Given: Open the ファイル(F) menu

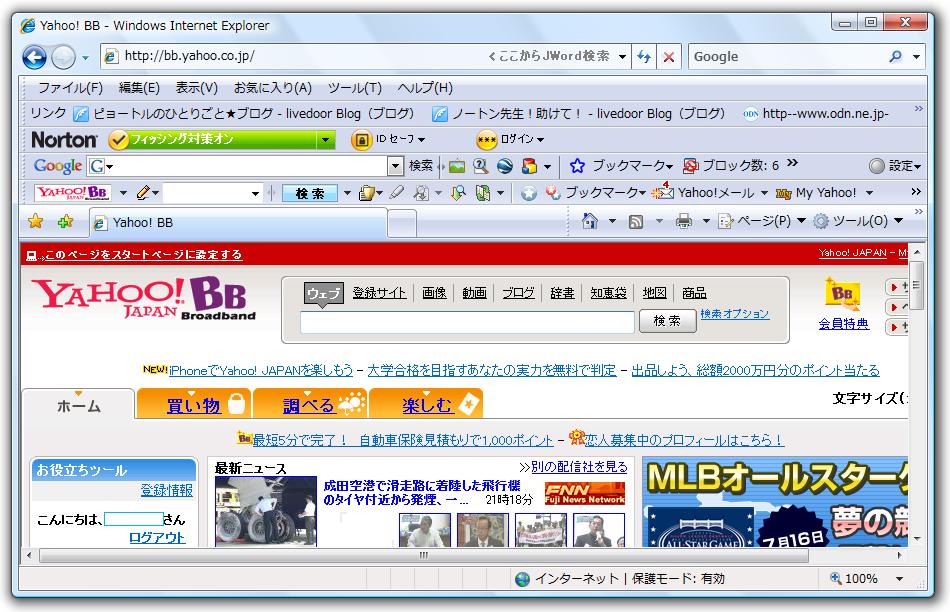Looking at the screenshot, I should [70, 88].
